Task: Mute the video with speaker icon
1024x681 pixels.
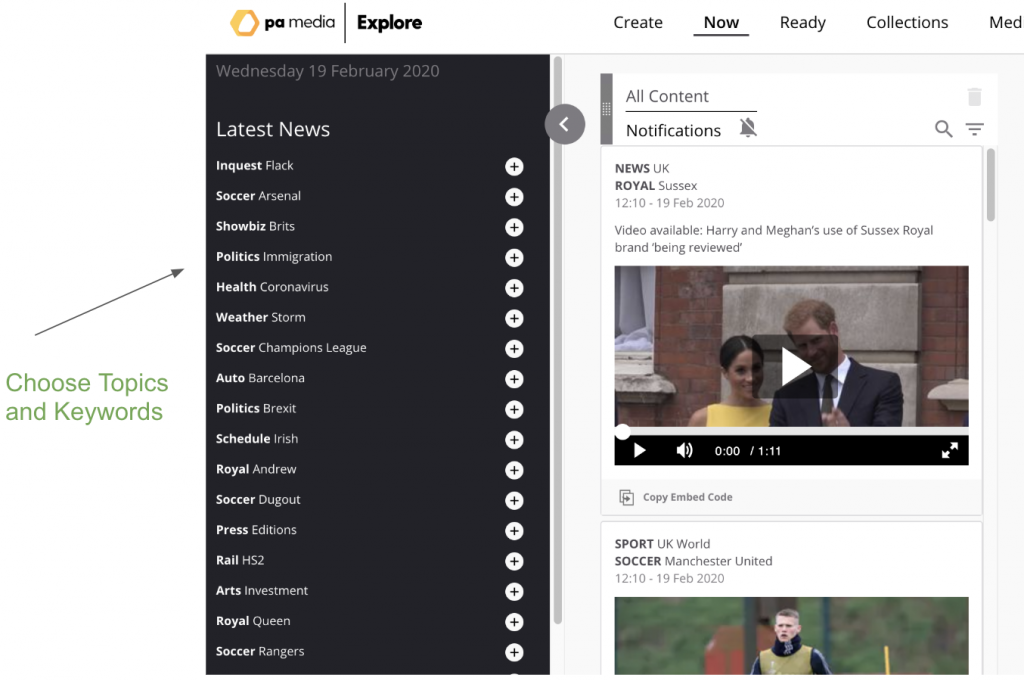Action: [x=684, y=451]
